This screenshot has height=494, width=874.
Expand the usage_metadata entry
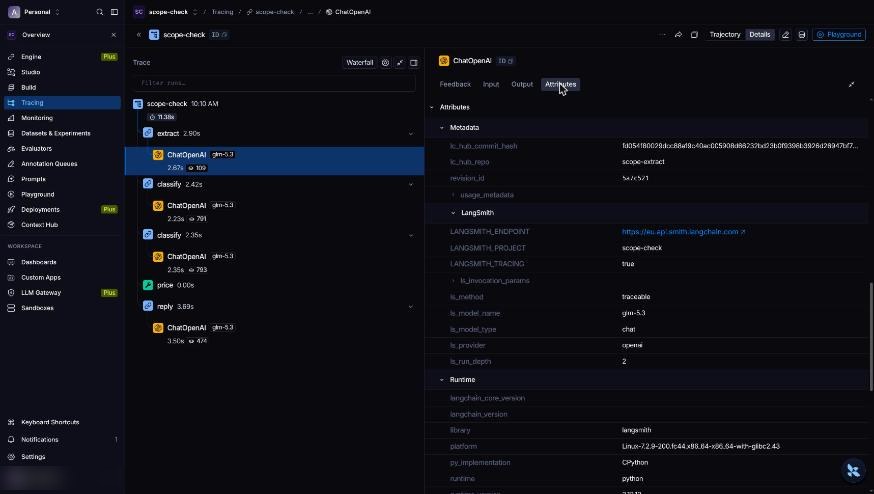(x=453, y=195)
